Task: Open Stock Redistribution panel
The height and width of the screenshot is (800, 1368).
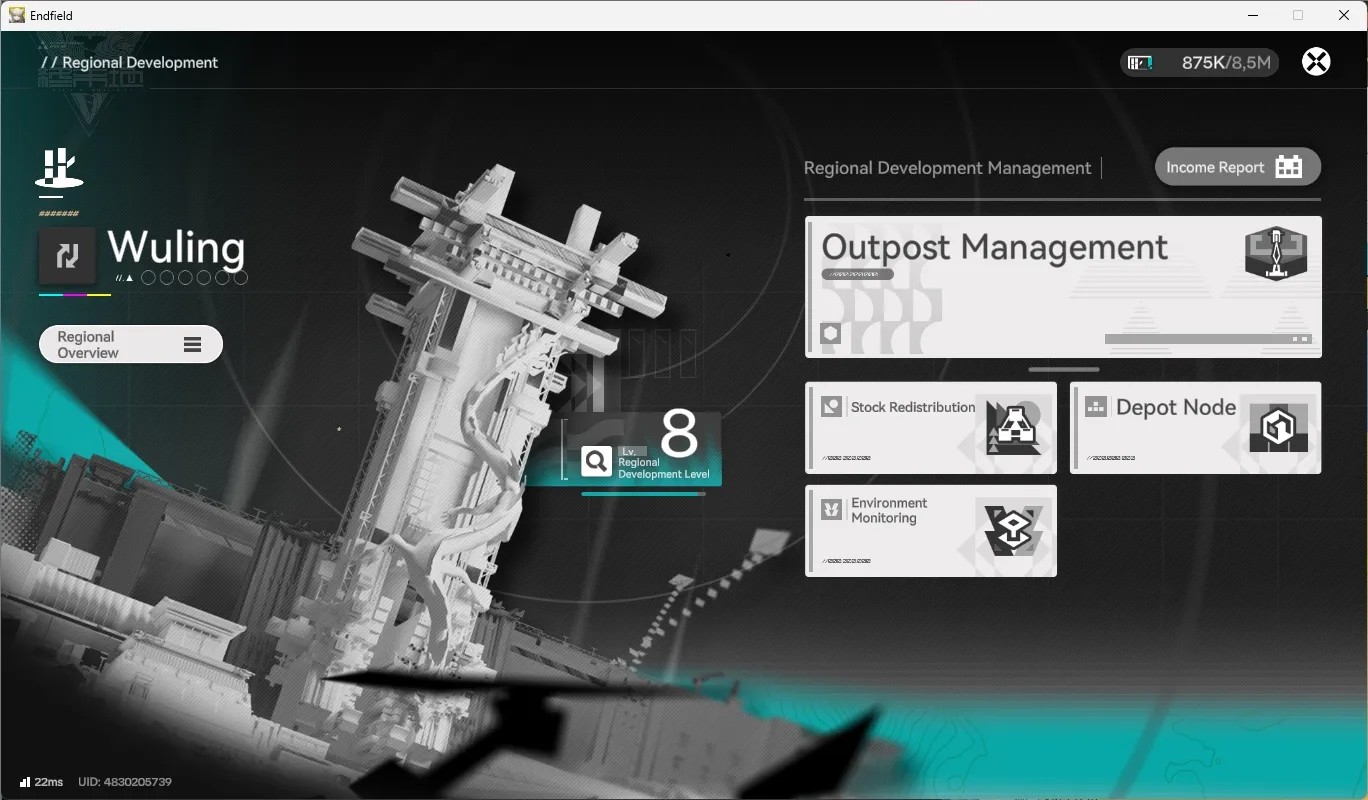Action: point(931,428)
